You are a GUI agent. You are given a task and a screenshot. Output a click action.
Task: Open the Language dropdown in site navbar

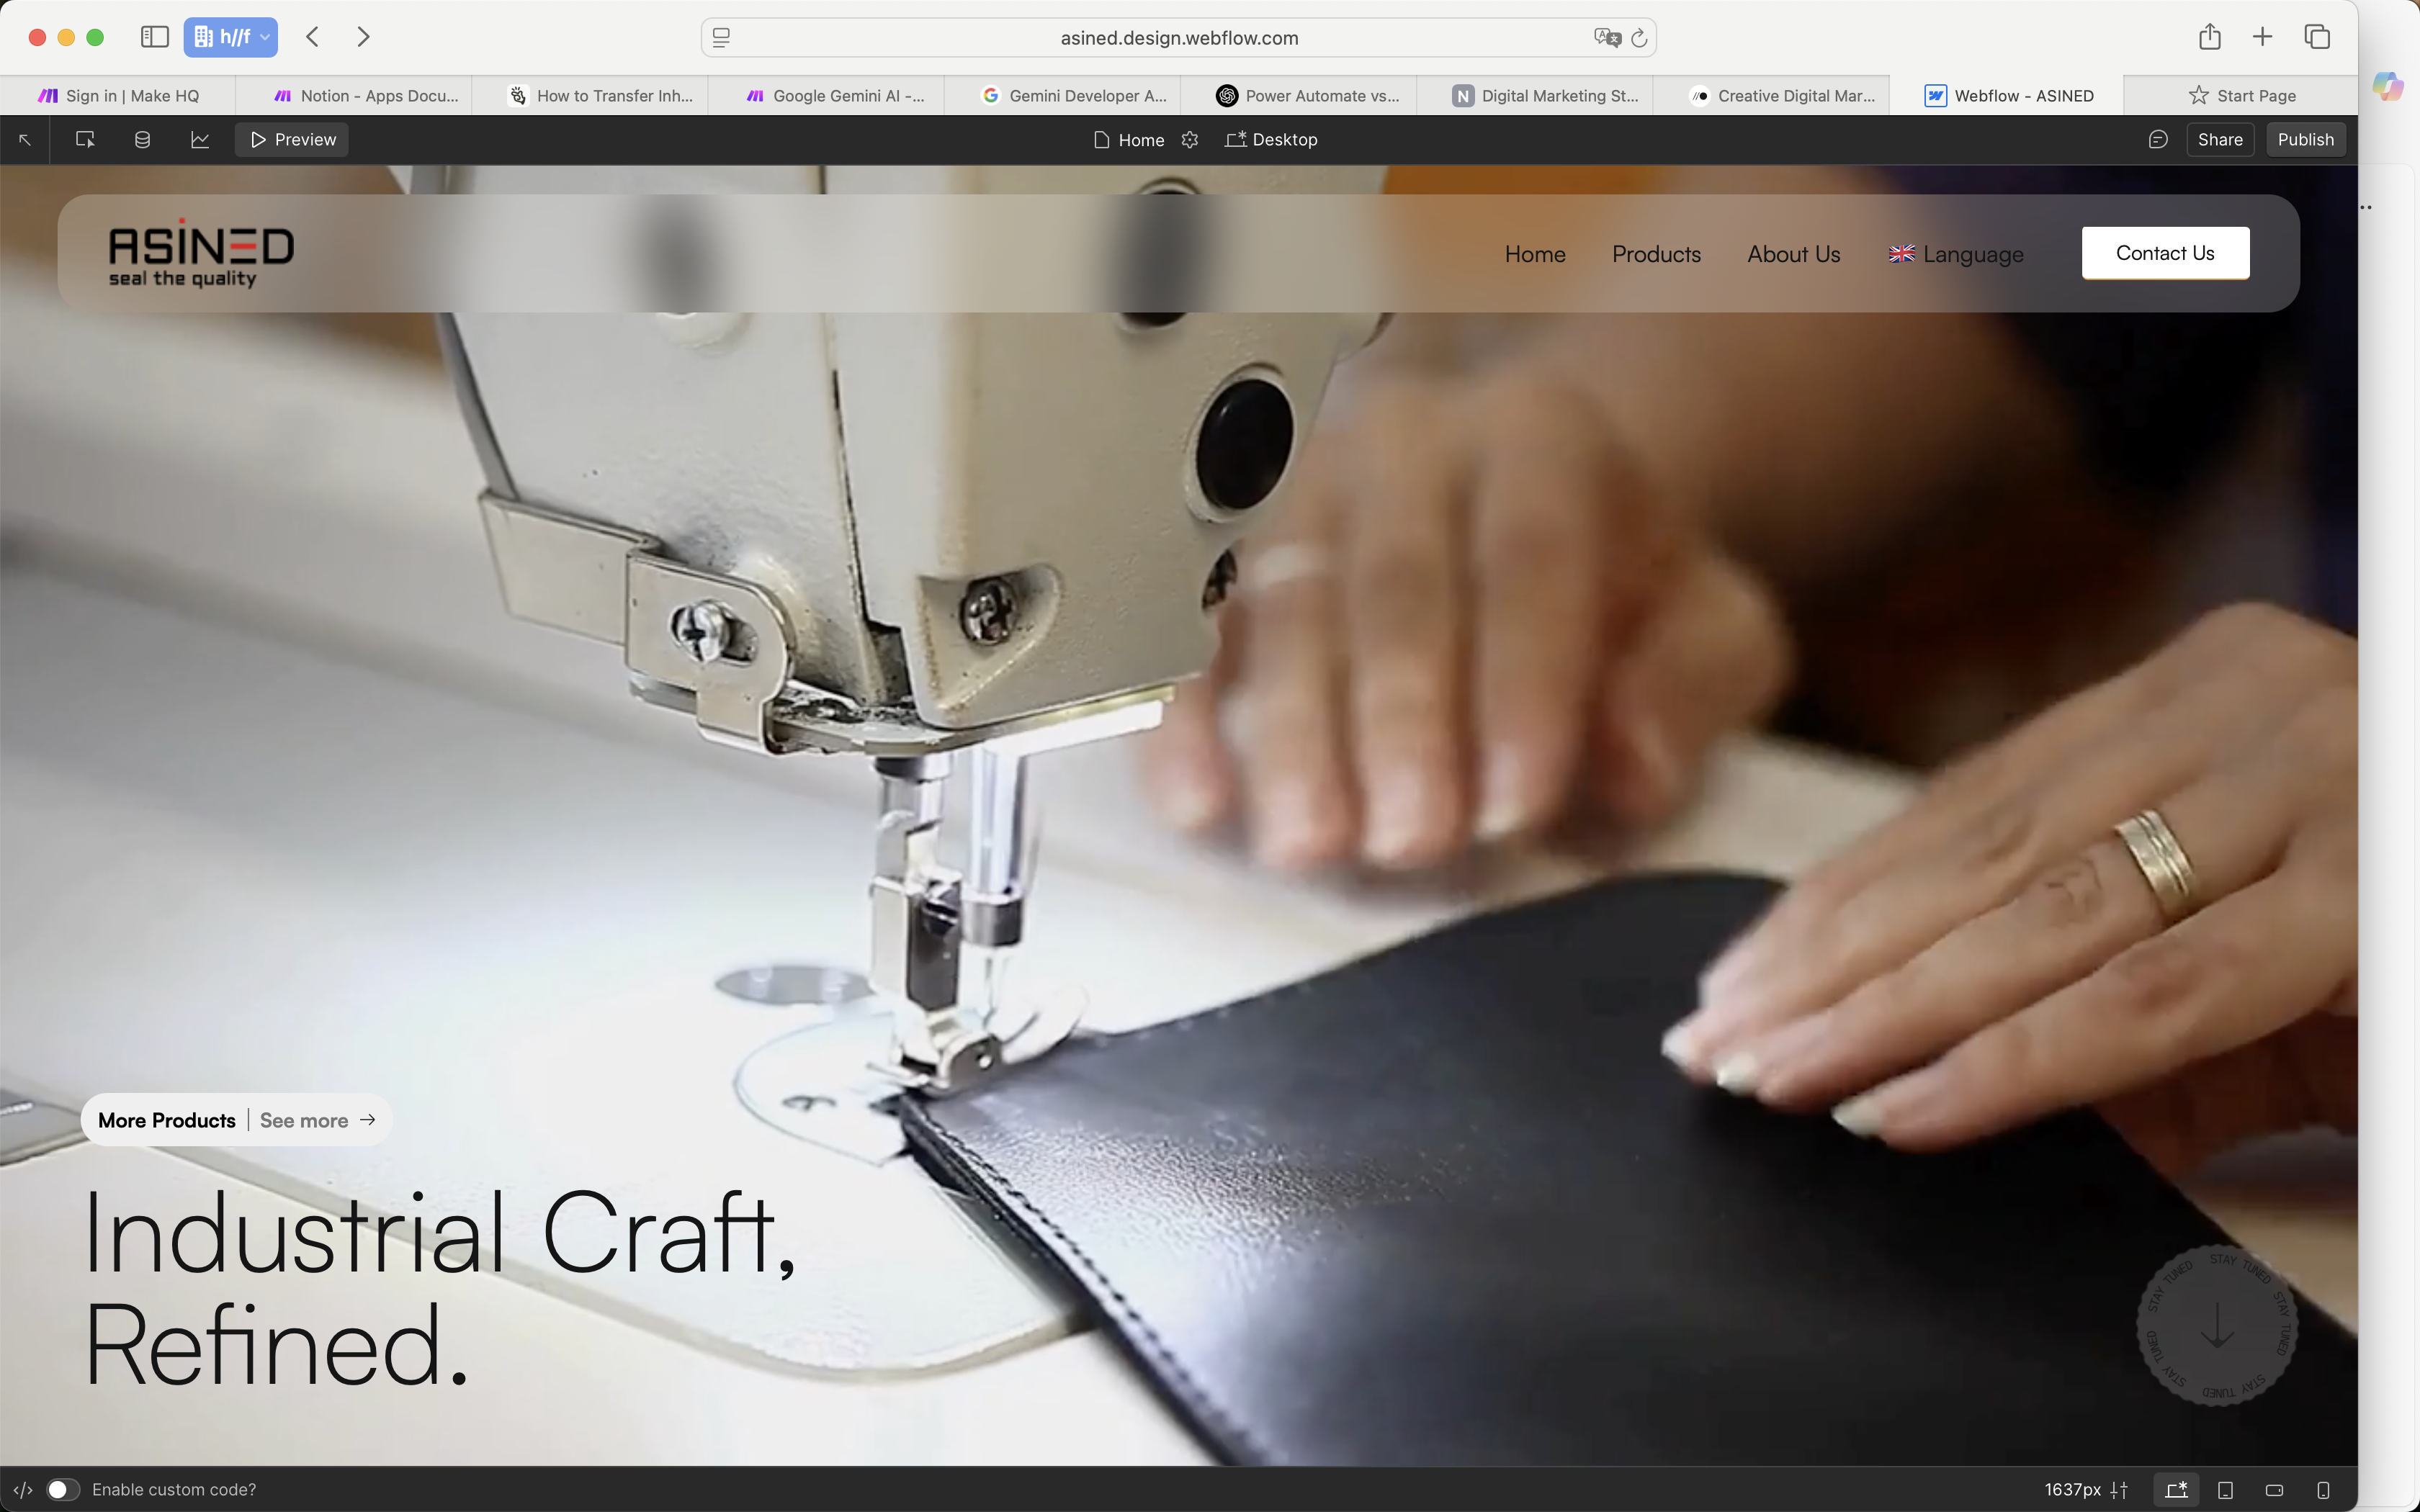pyautogui.click(x=1956, y=254)
